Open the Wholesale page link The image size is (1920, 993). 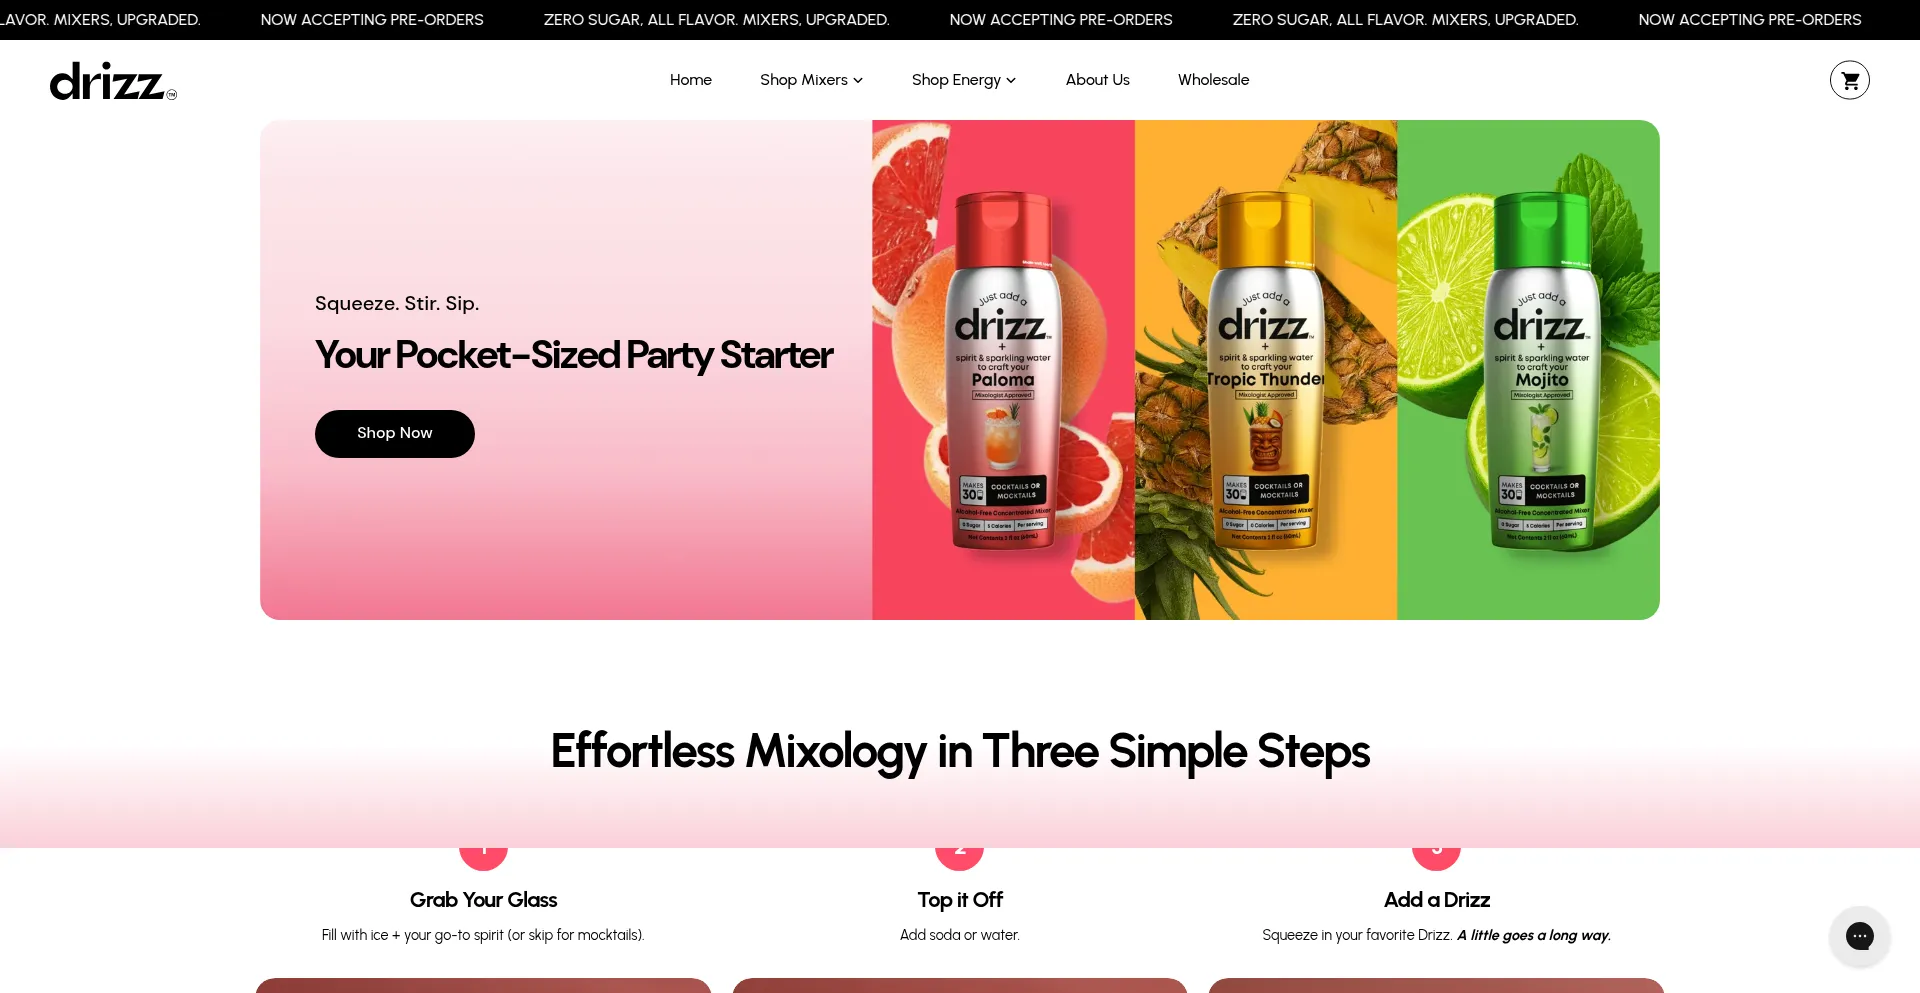(1213, 80)
